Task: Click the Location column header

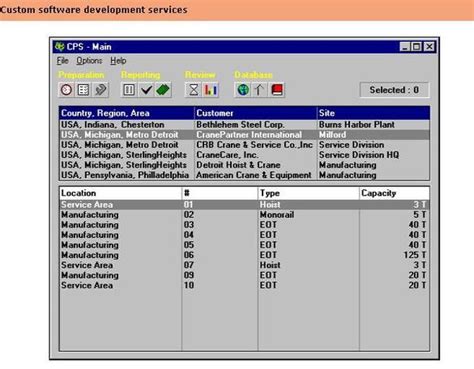Action: pos(121,193)
